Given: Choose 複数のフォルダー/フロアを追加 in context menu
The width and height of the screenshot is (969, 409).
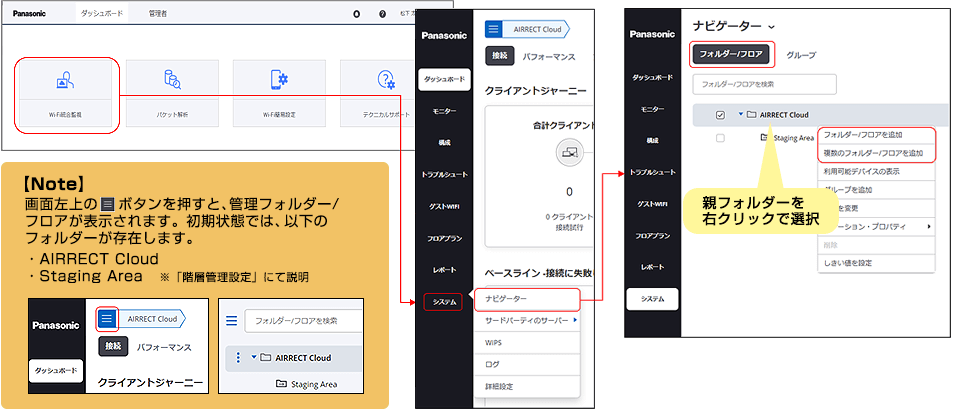Looking at the screenshot, I should coord(876,153).
